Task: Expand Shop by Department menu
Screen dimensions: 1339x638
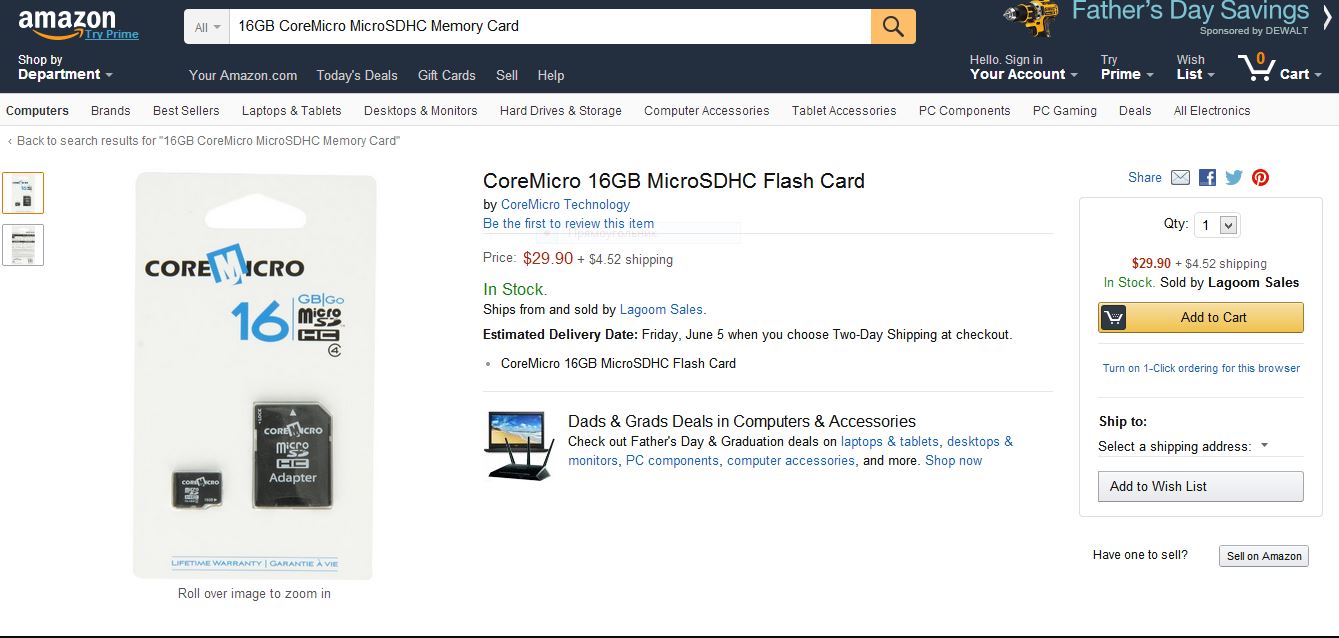Action: [x=65, y=68]
